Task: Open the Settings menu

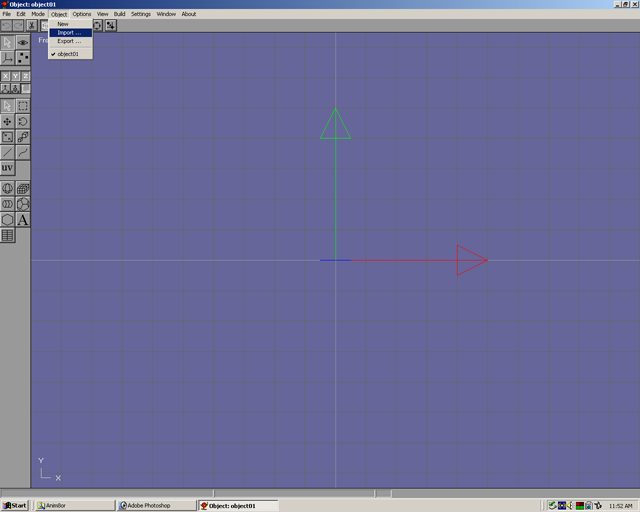Action: point(141,14)
